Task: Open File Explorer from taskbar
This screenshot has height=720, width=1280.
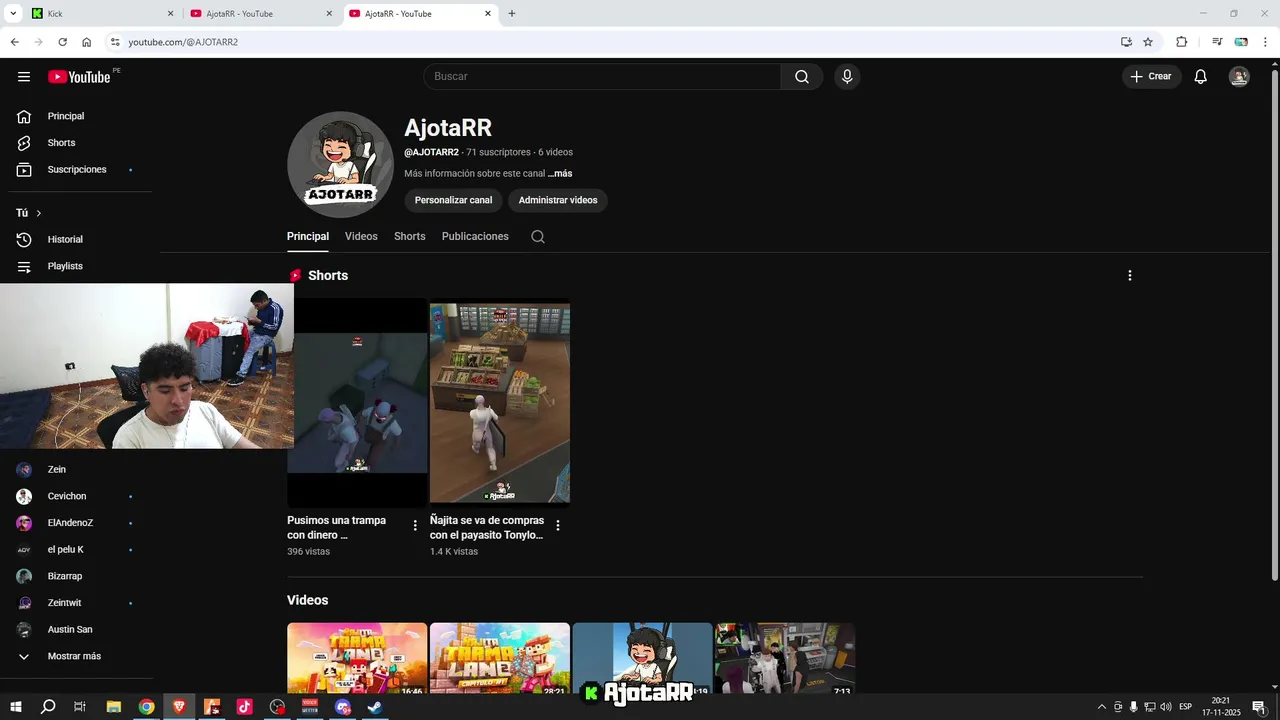Action: [114, 707]
